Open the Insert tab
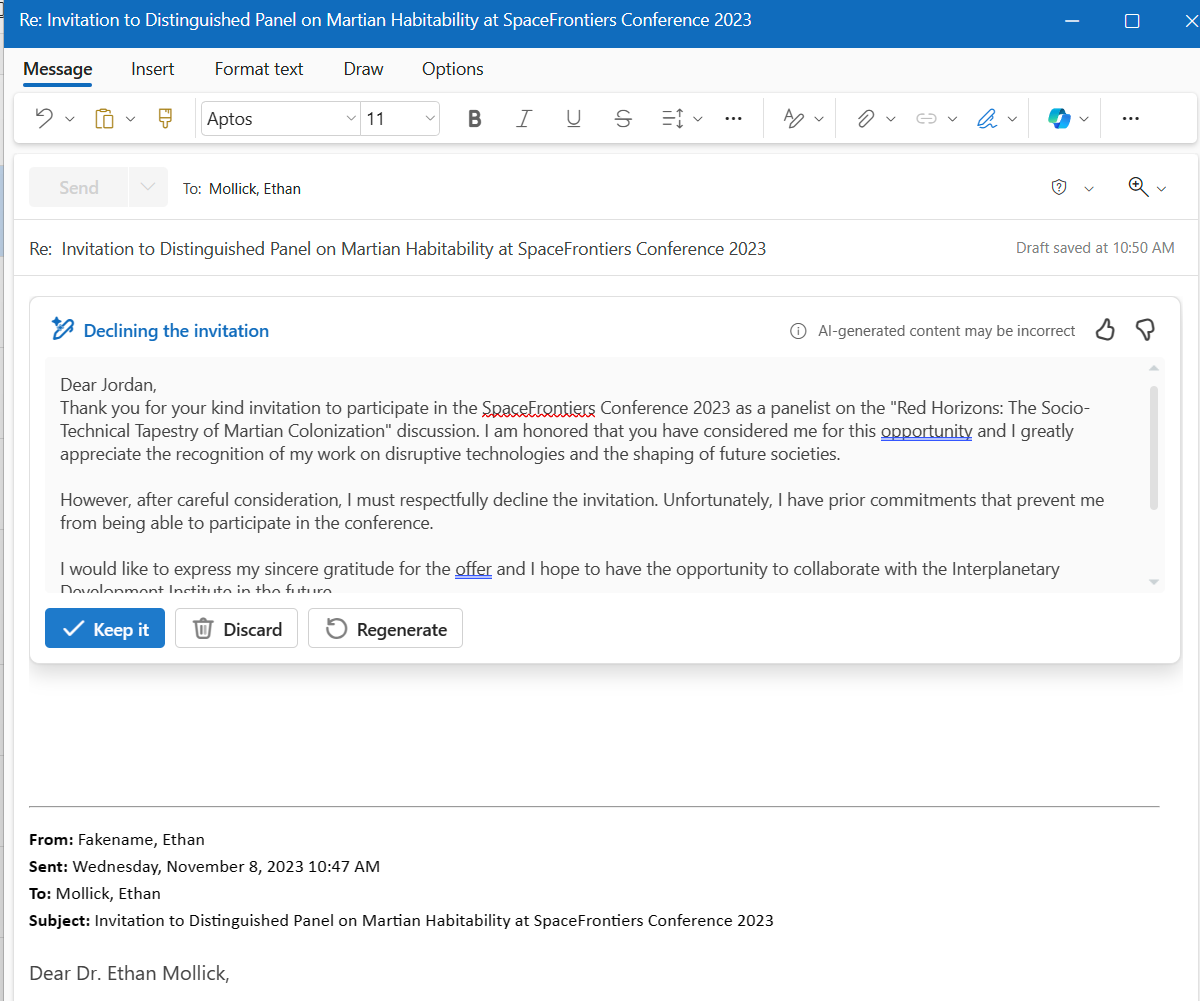Screen dimensions: 1200x1001 (x=152, y=69)
